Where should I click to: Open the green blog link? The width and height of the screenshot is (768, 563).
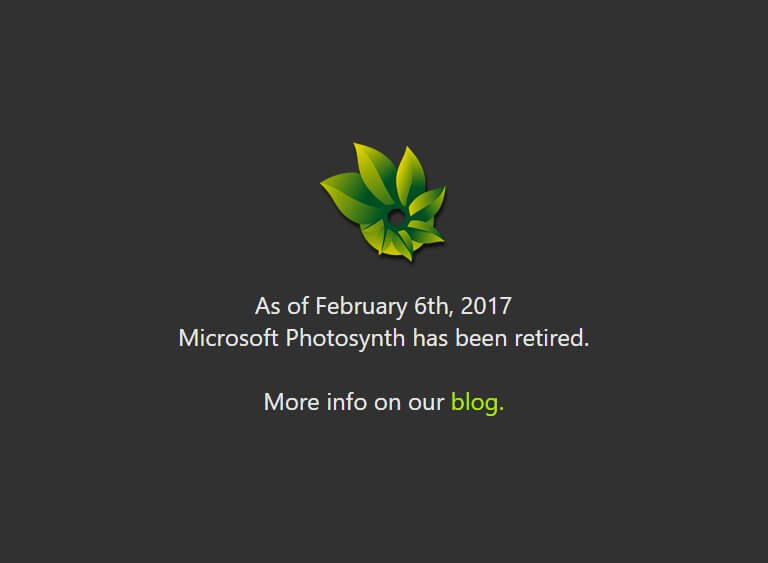click(x=474, y=403)
